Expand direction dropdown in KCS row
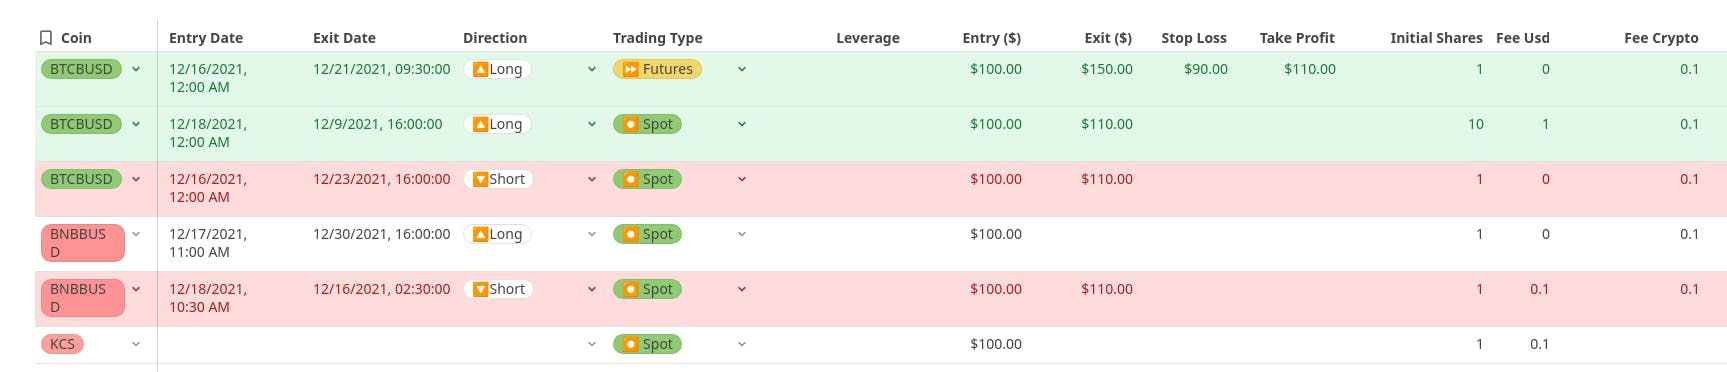The width and height of the screenshot is (1727, 372). point(592,344)
